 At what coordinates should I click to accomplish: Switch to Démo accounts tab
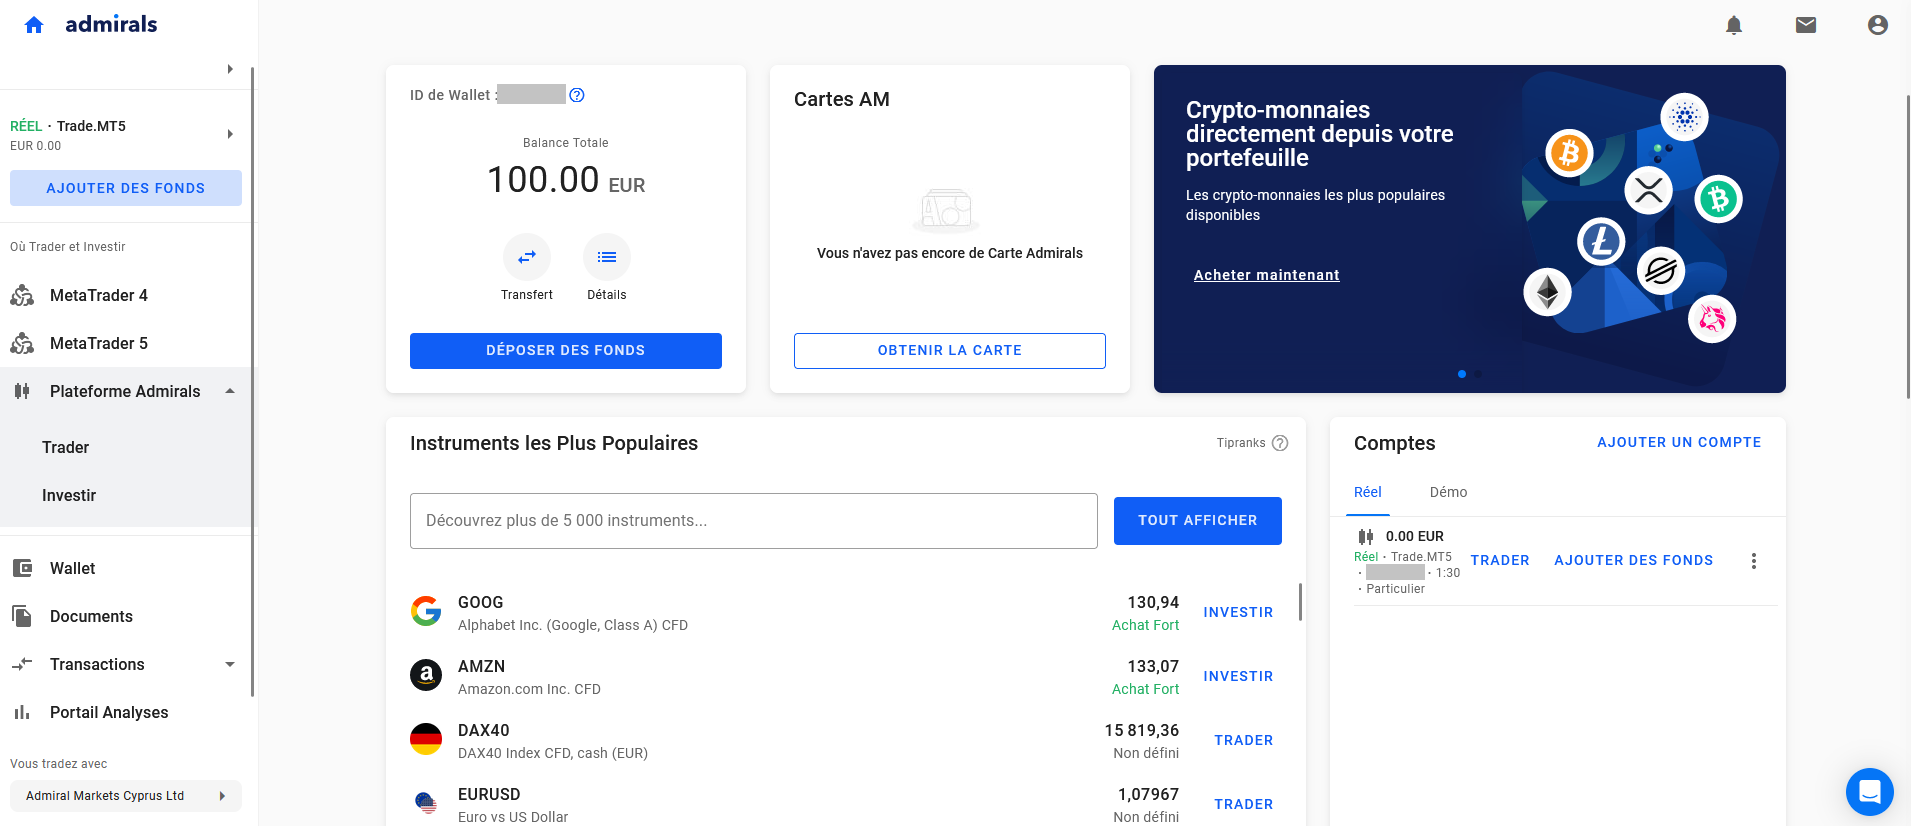(1448, 492)
